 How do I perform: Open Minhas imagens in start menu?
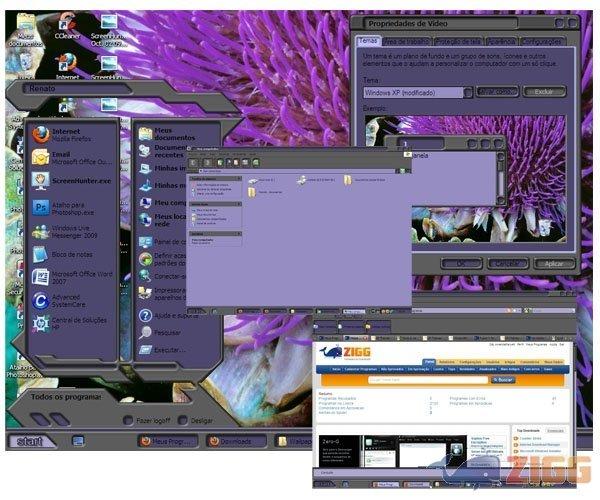tap(162, 168)
